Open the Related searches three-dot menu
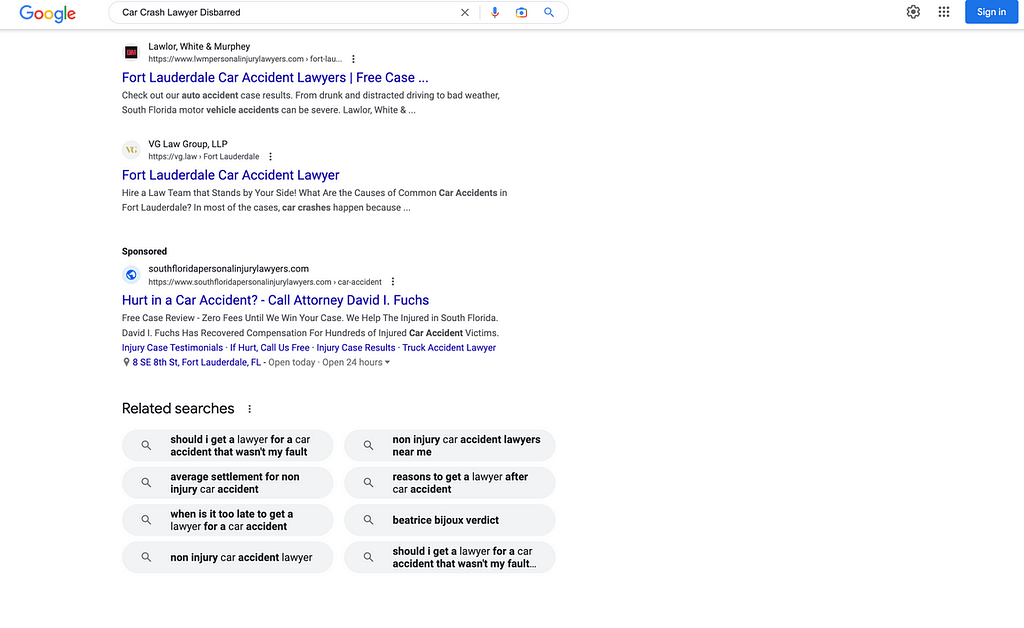This screenshot has width=1024, height=628. pos(249,409)
